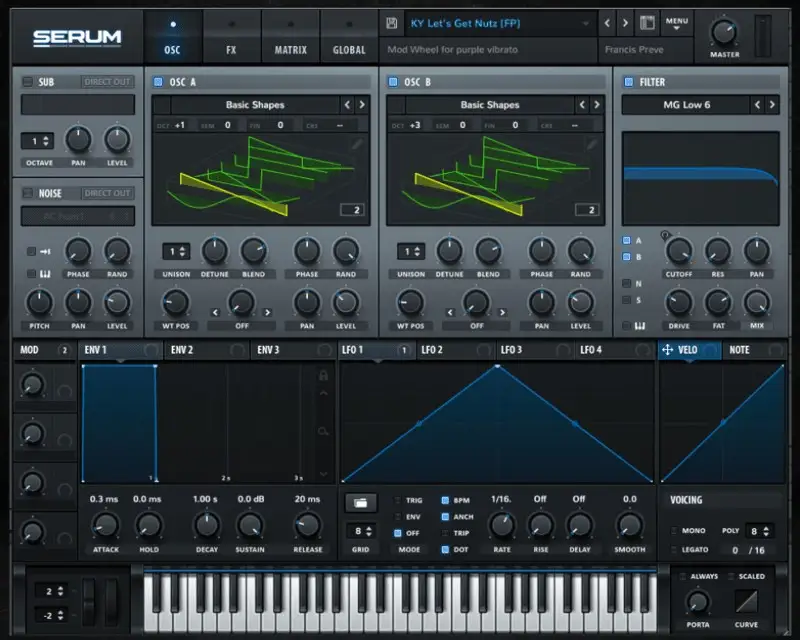This screenshot has width=800, height=640.
Task: Click the pencil edit icon in OSC A
Action: [x=357, y=144]
